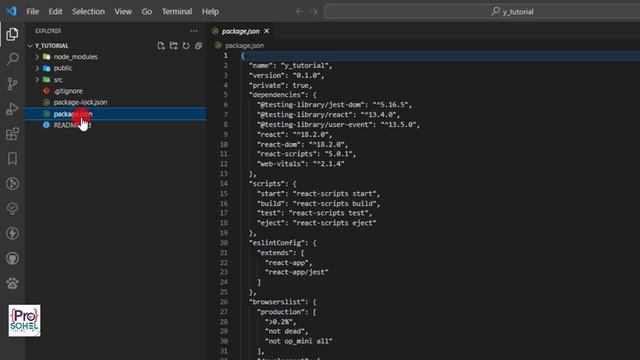Refresh the Explorer file tree

(x=186, y=46)
